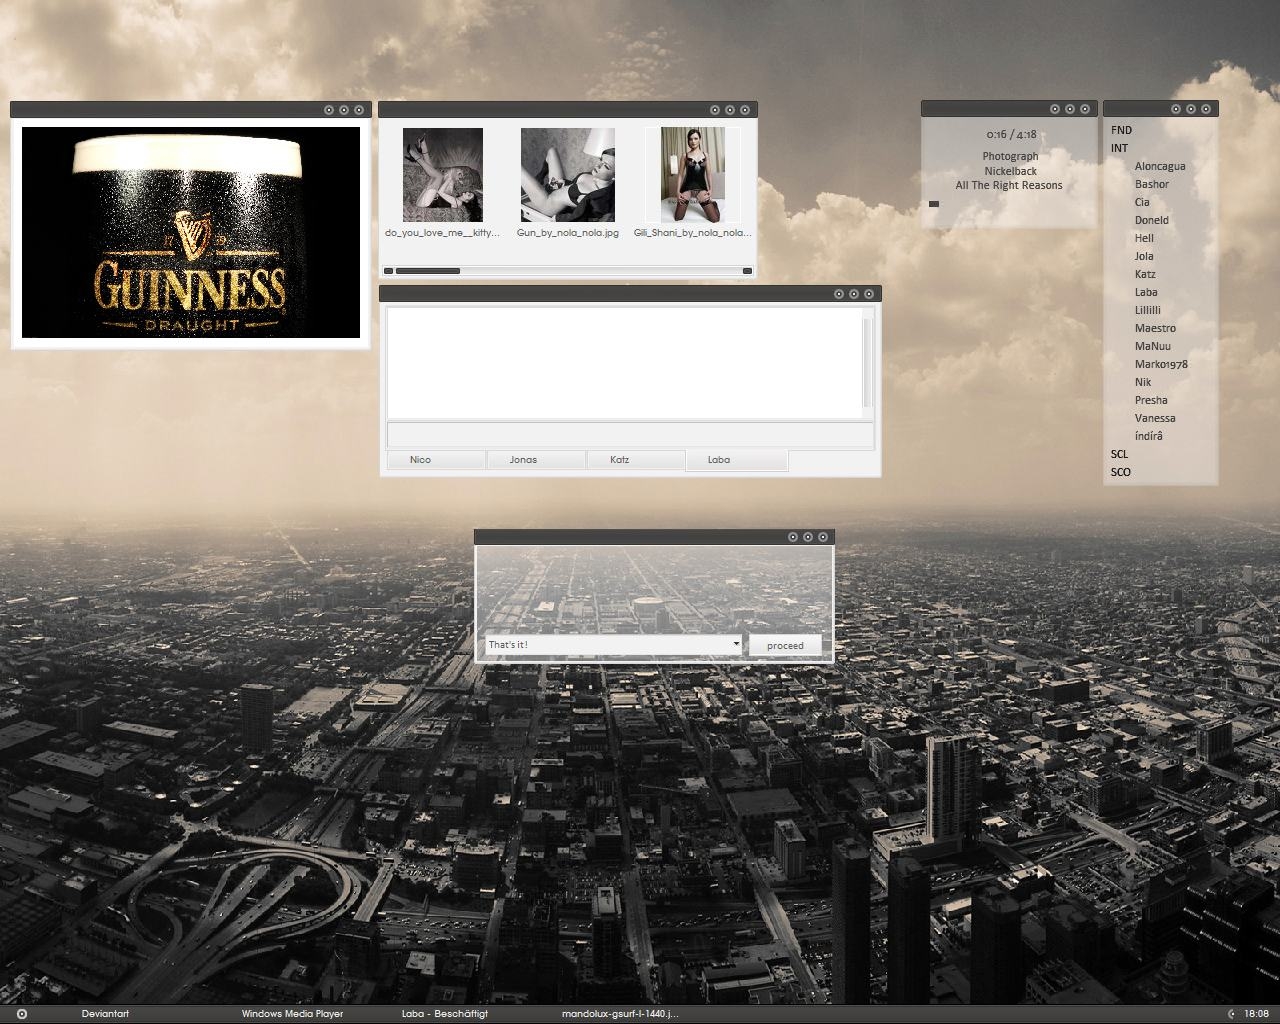1280x1024 pixels.
Task: Open the start menu circle icon on taskbar
Action: pyautogui.click(x=22, y=1014)
